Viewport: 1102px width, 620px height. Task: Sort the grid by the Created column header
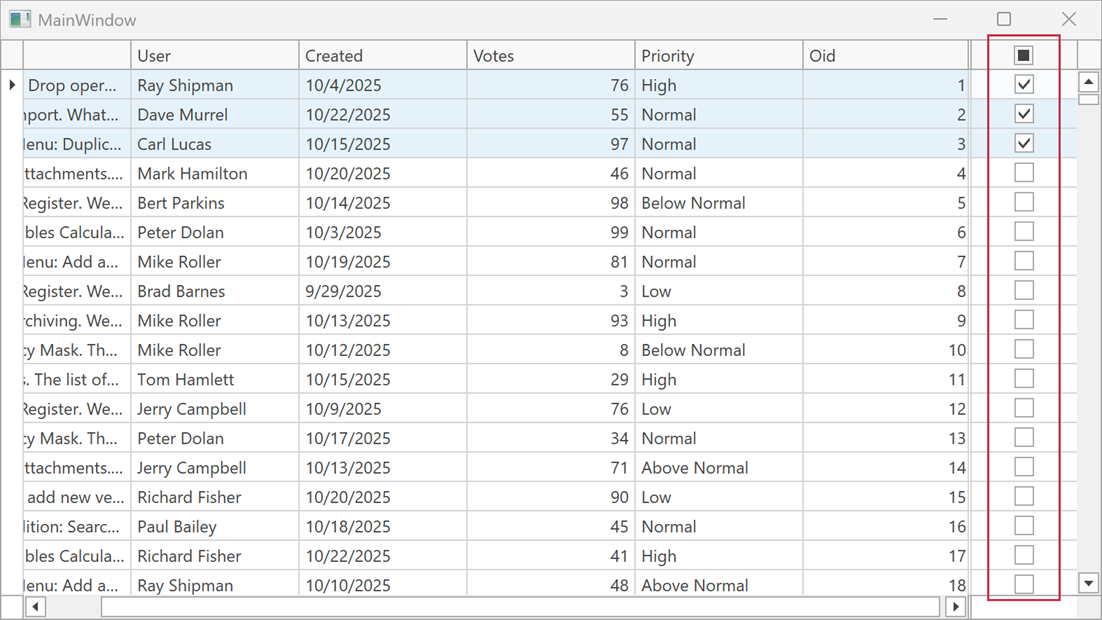[383, 55]
